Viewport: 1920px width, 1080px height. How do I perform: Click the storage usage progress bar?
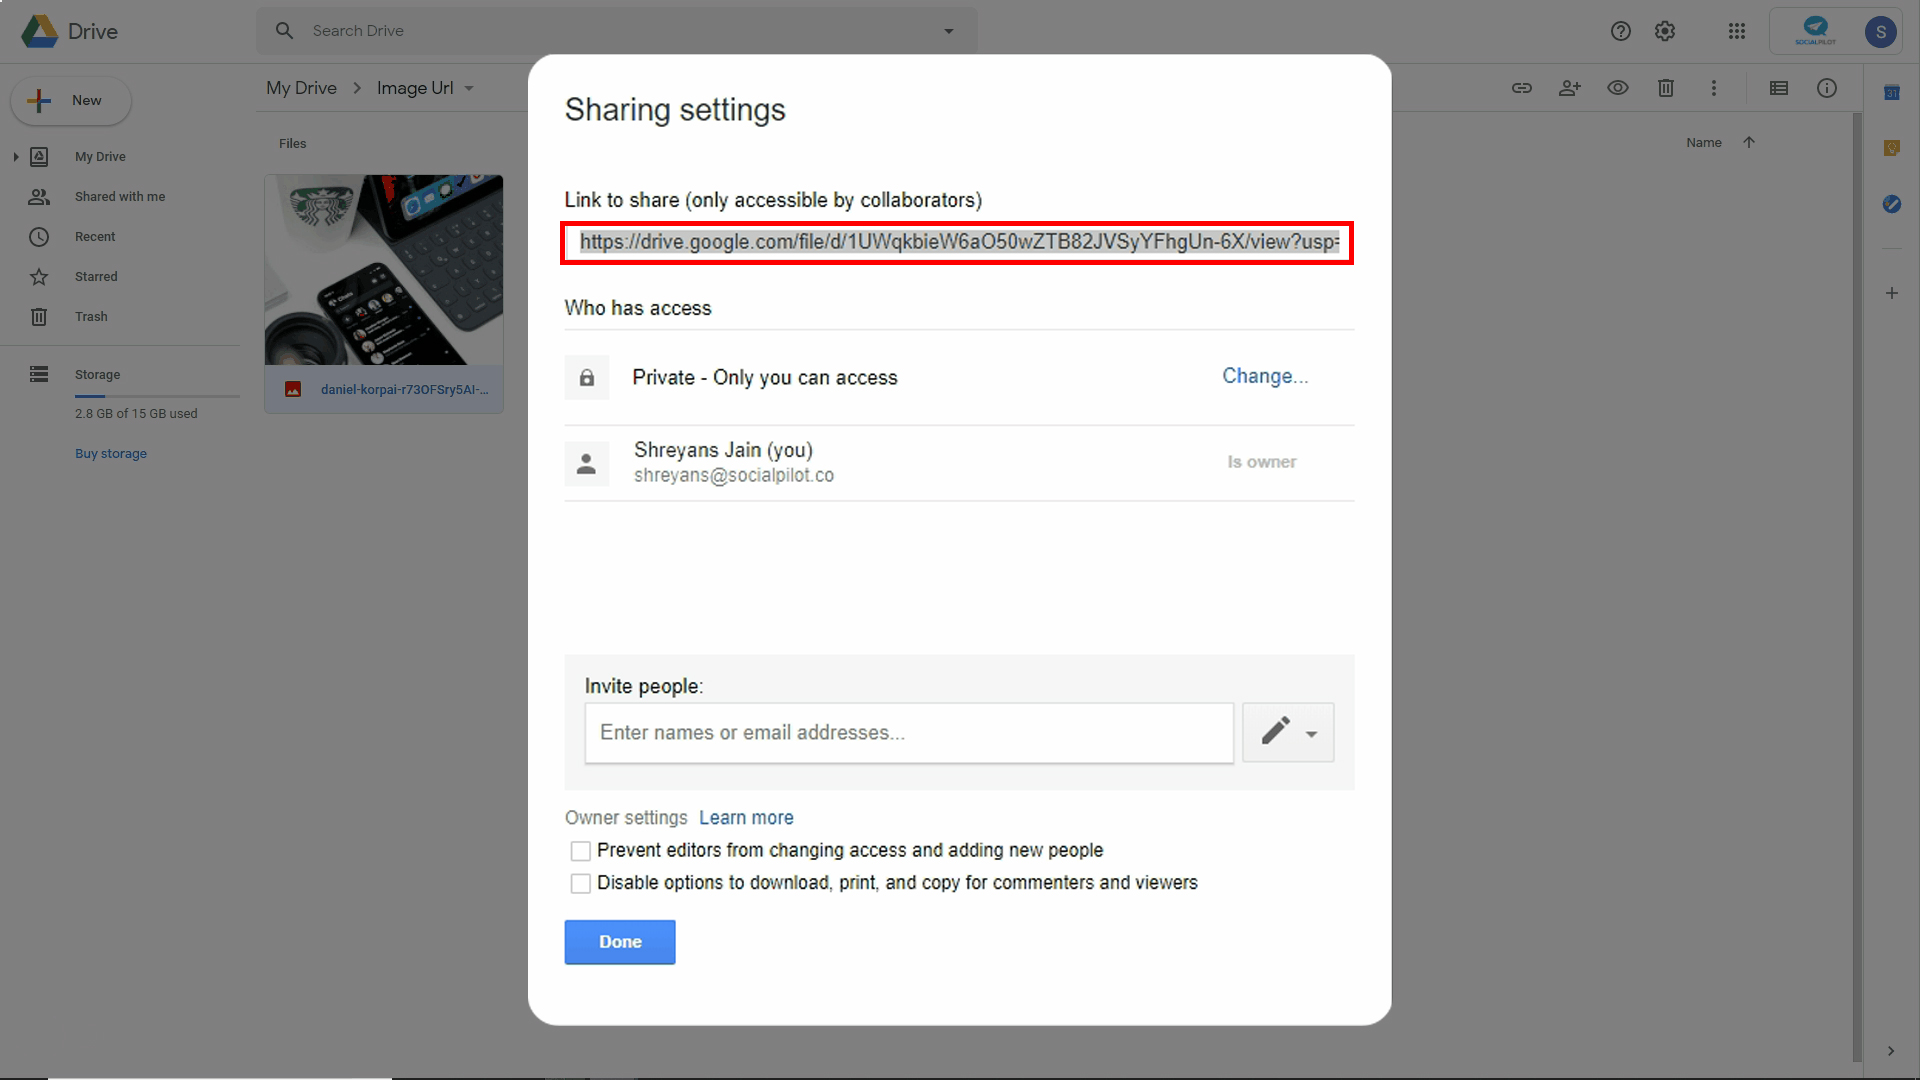pos(157,396)
